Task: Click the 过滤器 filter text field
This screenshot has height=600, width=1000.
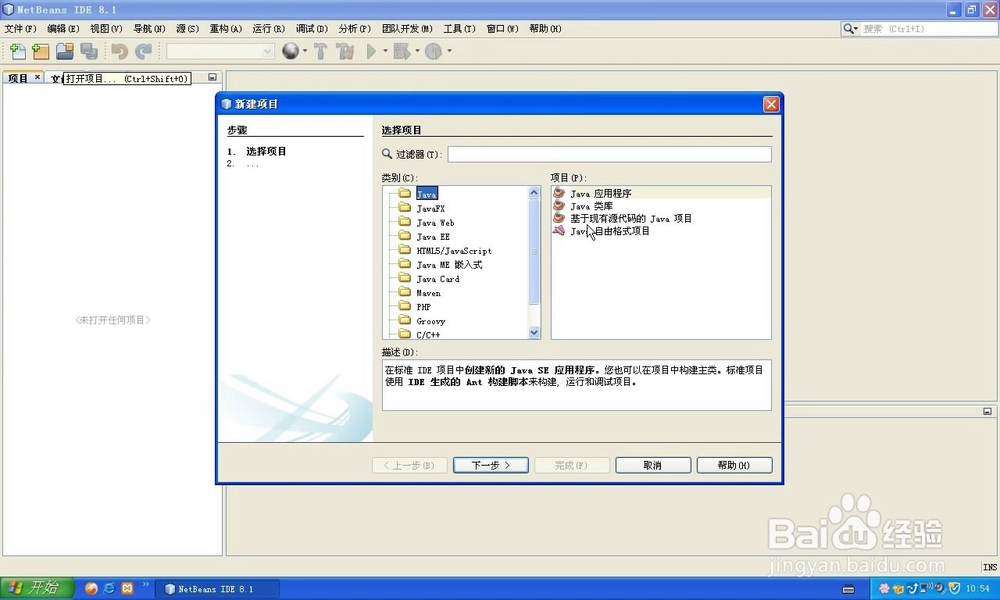Action: (x=609, y=154)
